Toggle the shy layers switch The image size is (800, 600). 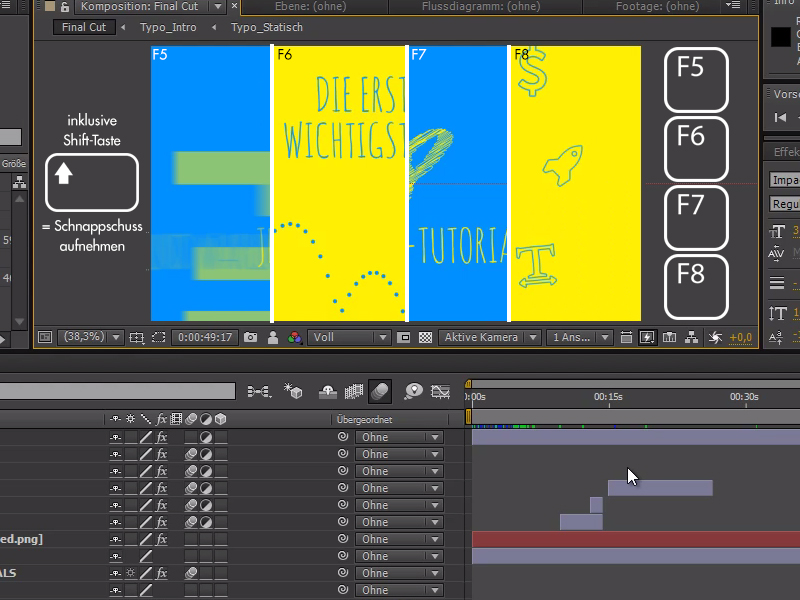click(329, 391)
